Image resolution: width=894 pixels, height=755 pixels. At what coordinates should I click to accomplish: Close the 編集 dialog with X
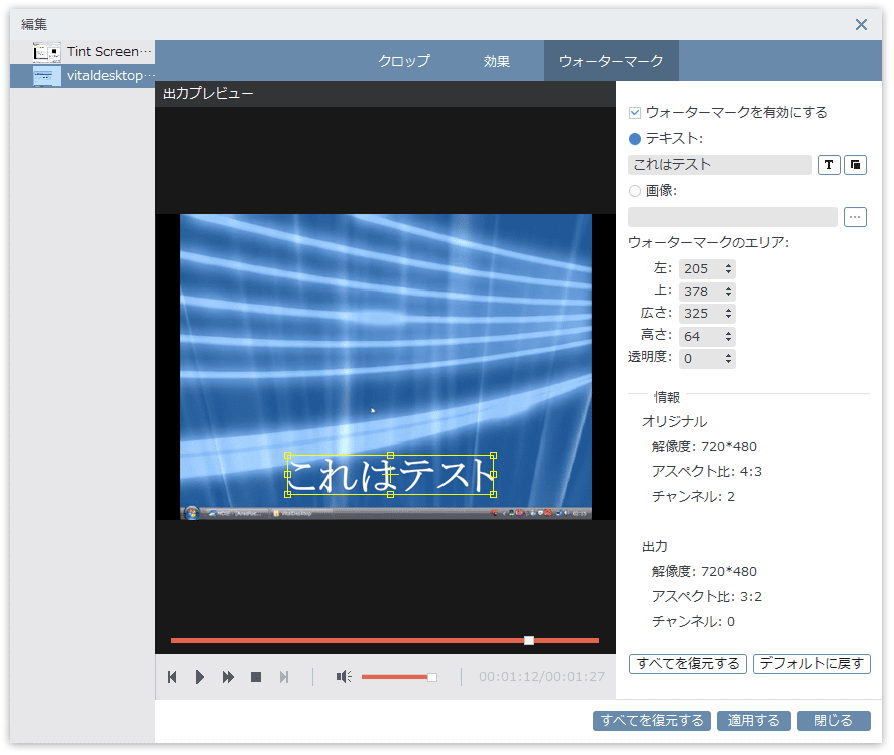coord(861,25)
